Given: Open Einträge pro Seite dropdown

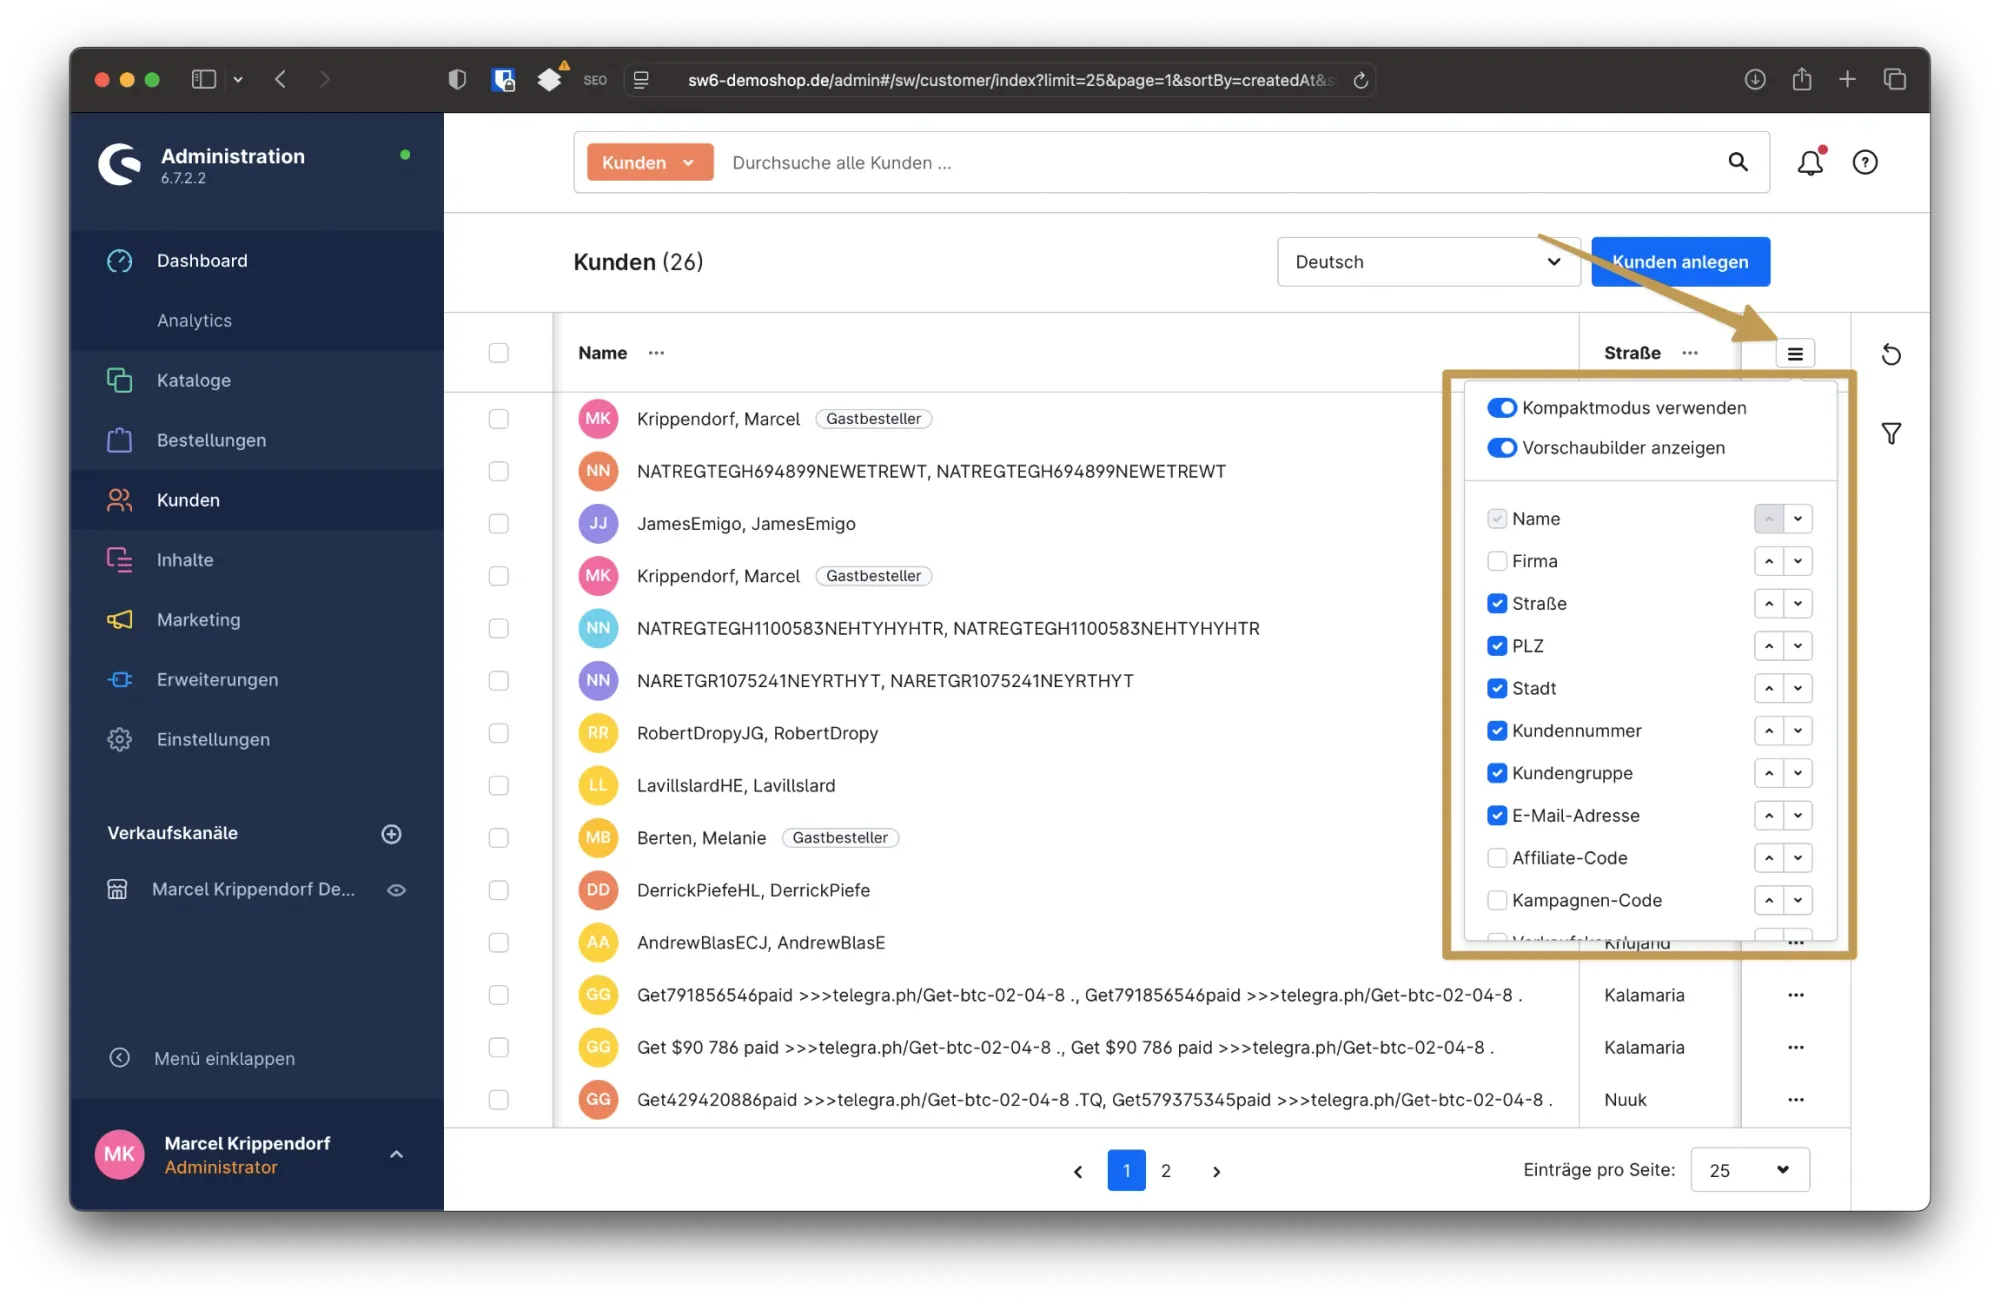Looking at the screenshot, I should coord(1749,1170).
